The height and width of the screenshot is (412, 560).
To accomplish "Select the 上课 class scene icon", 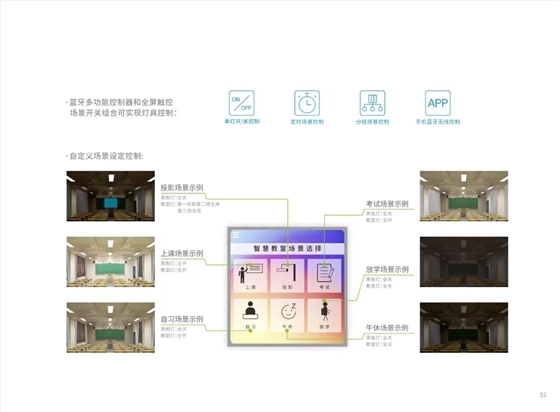I will [x=250, y=275].
